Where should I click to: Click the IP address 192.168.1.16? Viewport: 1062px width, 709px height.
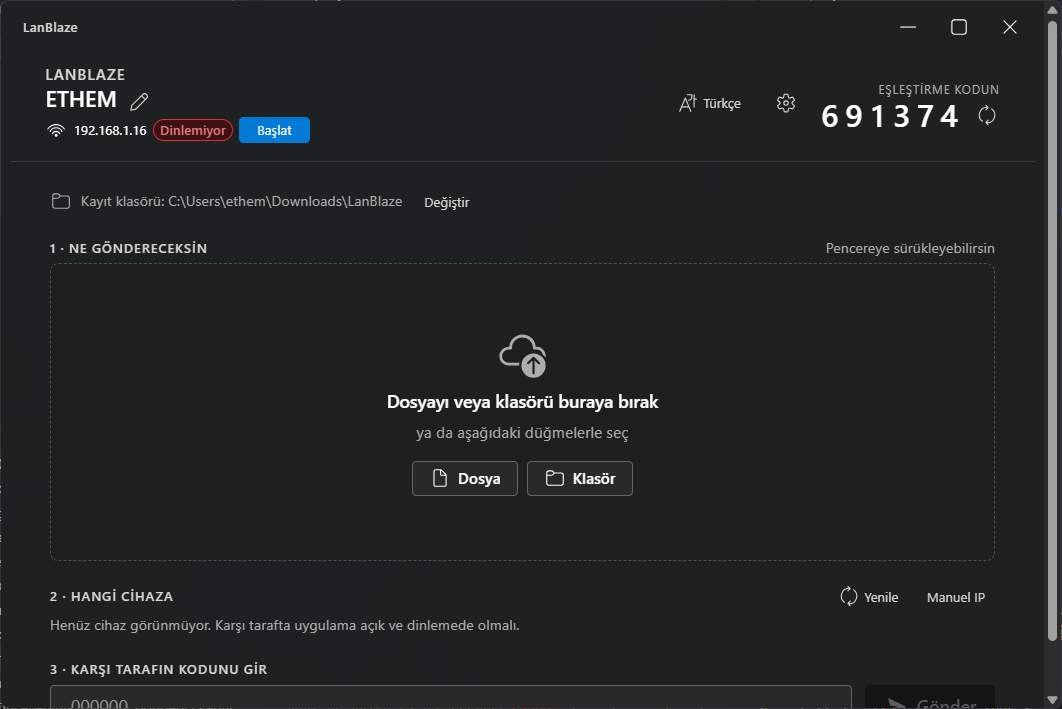click(110, 131)
